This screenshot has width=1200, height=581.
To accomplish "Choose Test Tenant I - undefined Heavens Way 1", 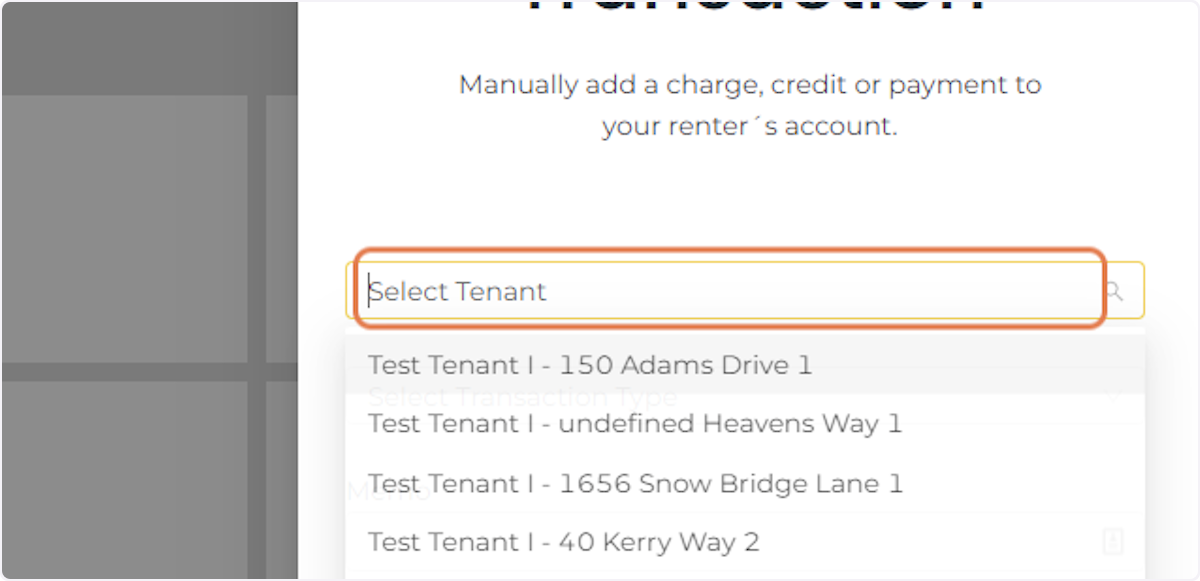I will (x=635, y=423).
